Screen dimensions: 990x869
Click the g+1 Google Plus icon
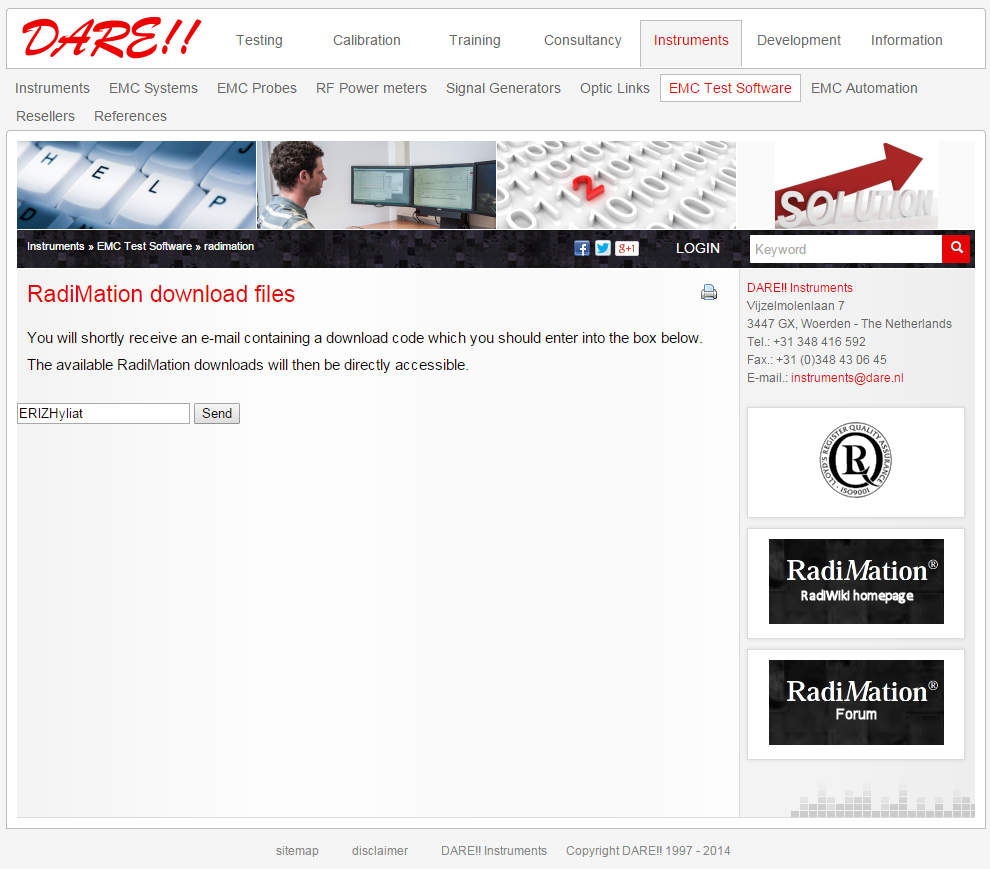(x=627, y=248)
